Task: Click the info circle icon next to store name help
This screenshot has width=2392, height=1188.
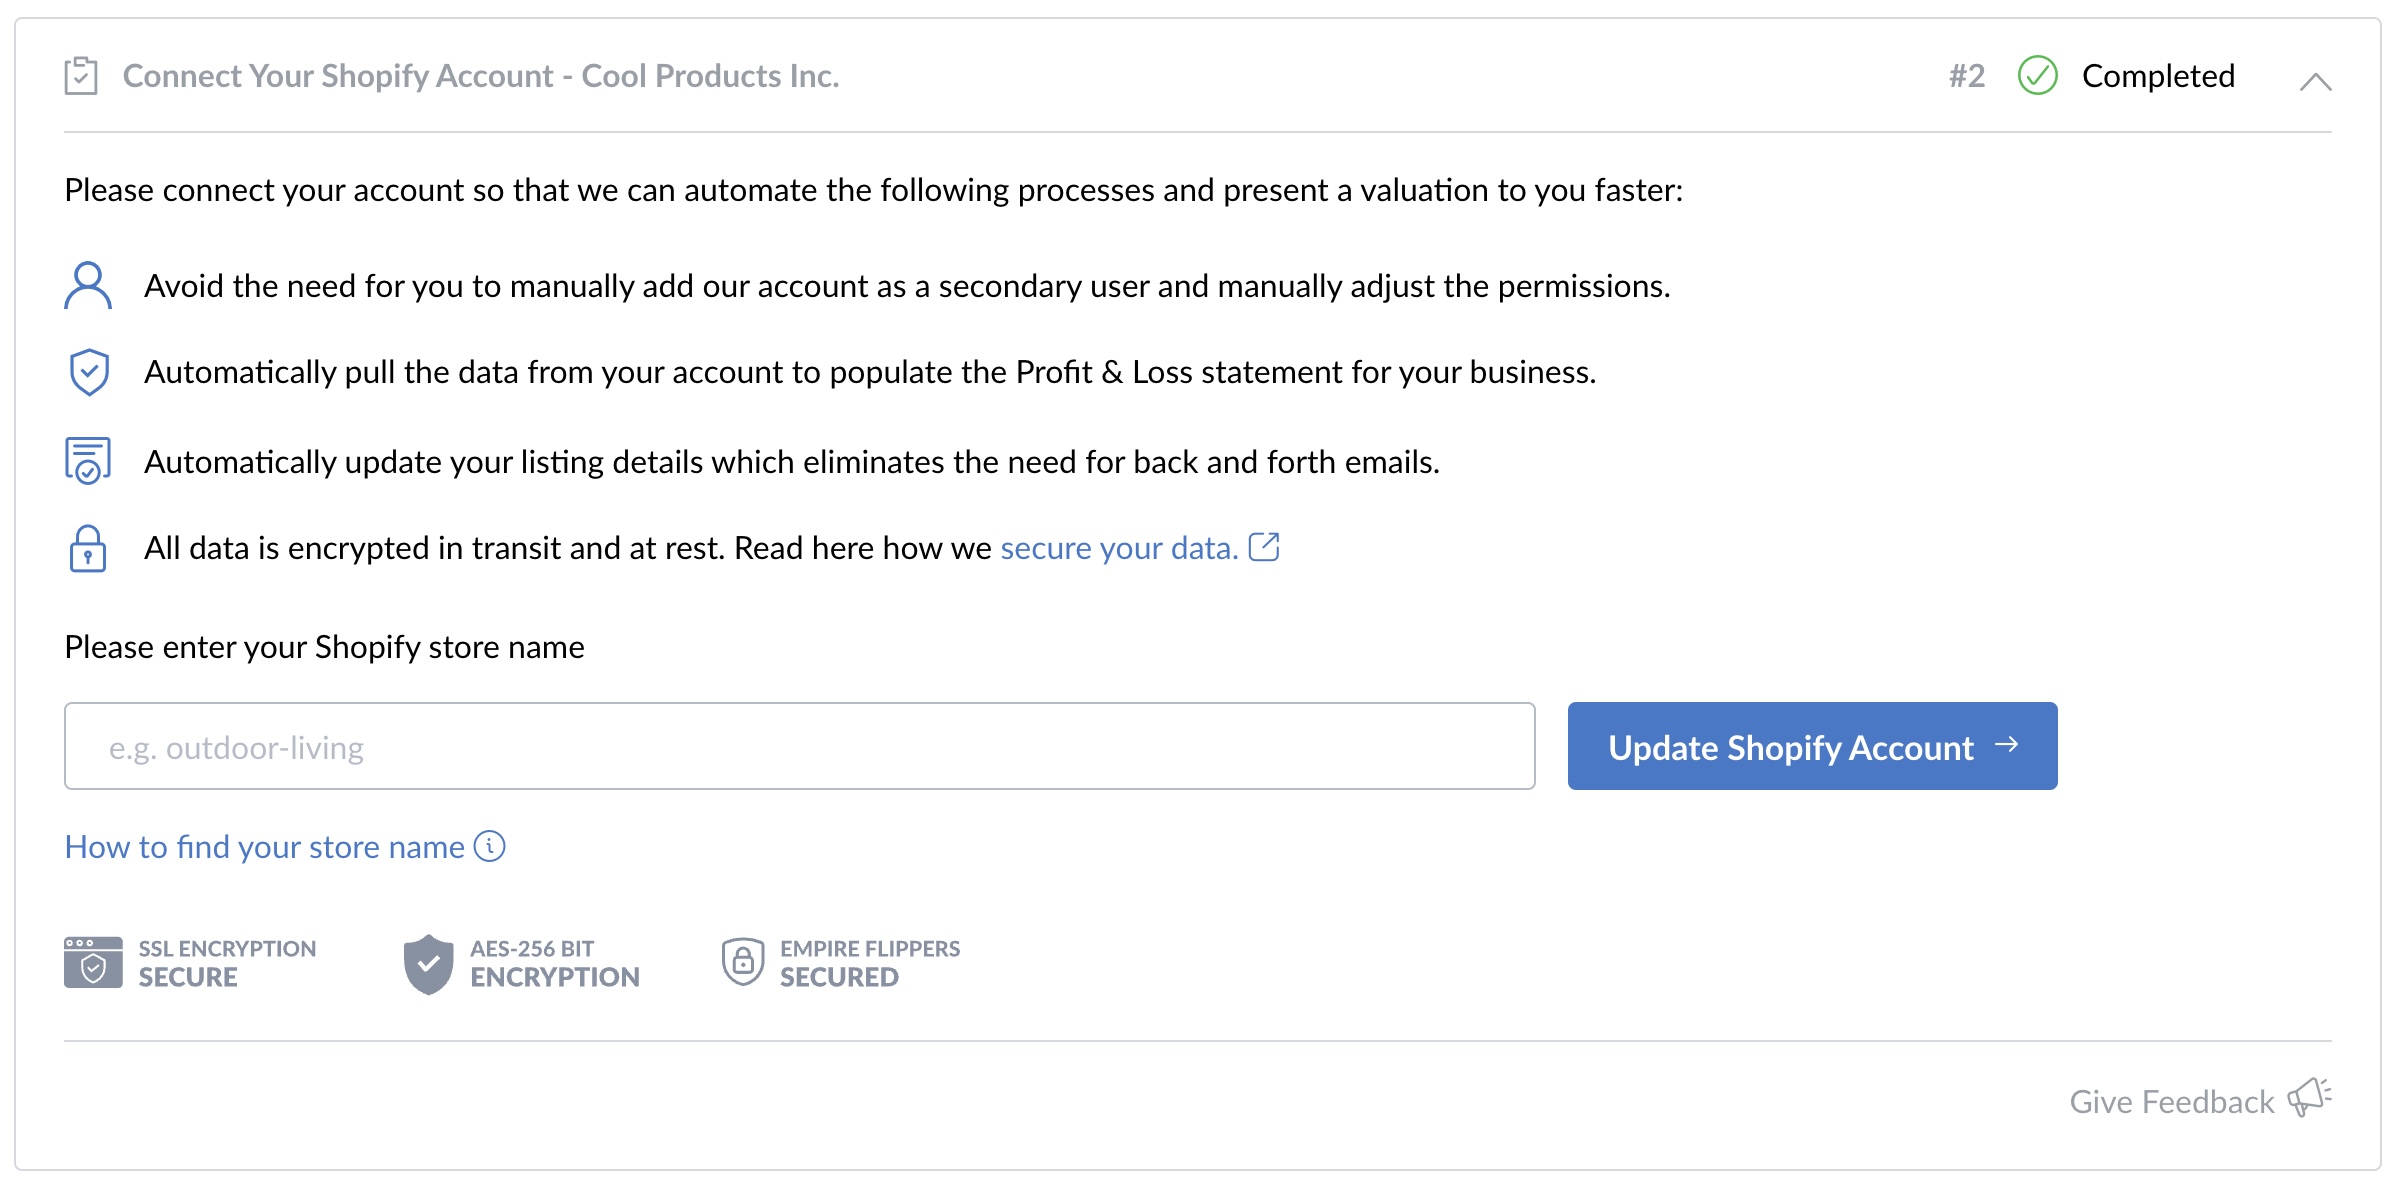Action: (x=489, y=846)
